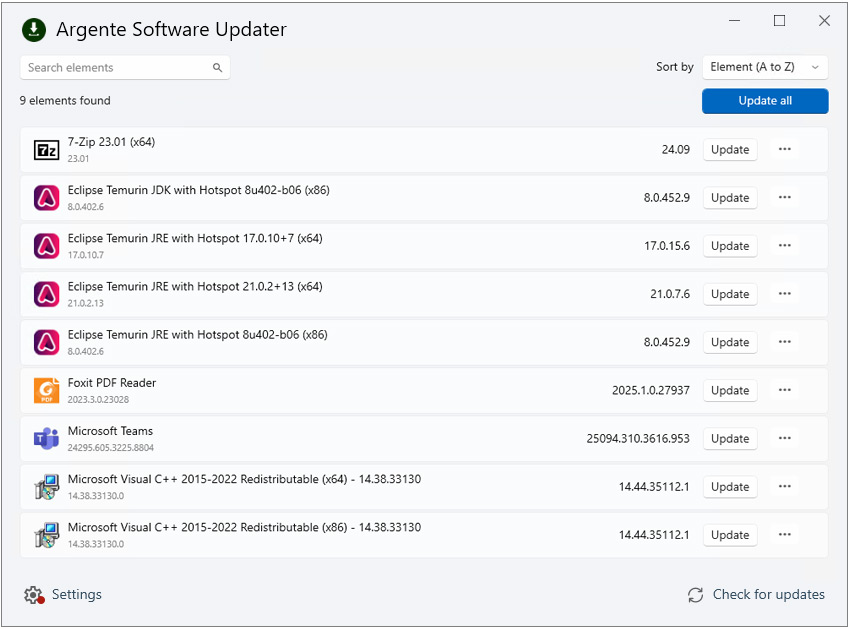The width and height of the screenshot is (850, 629).
Task: Click the '9 elements found' label
Action: click(x=65, y=101)
